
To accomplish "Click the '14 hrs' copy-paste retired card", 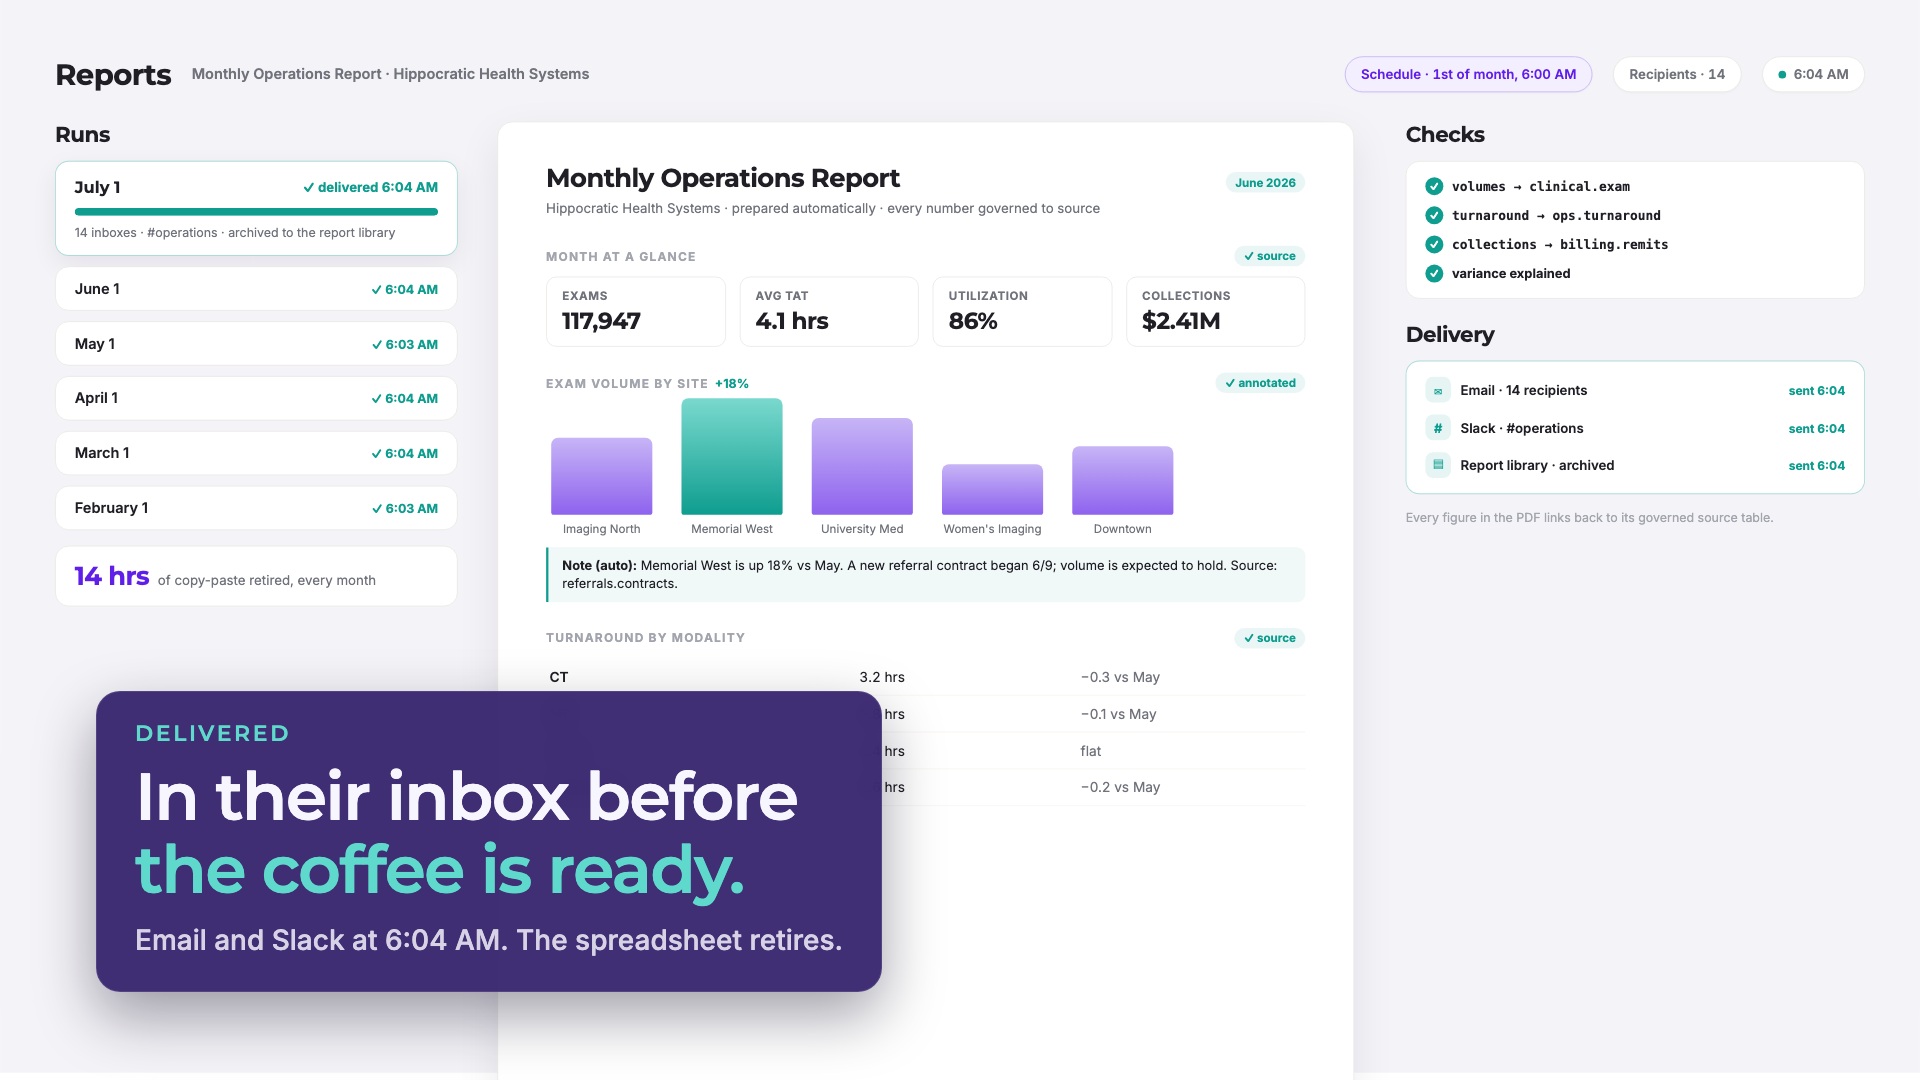I will [256, 576].
